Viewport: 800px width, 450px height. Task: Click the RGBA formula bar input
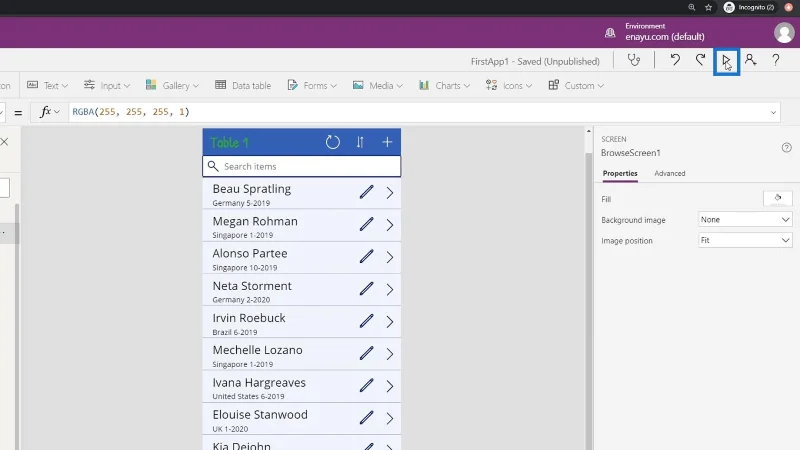pyautogui.click(x=418, y=112)
